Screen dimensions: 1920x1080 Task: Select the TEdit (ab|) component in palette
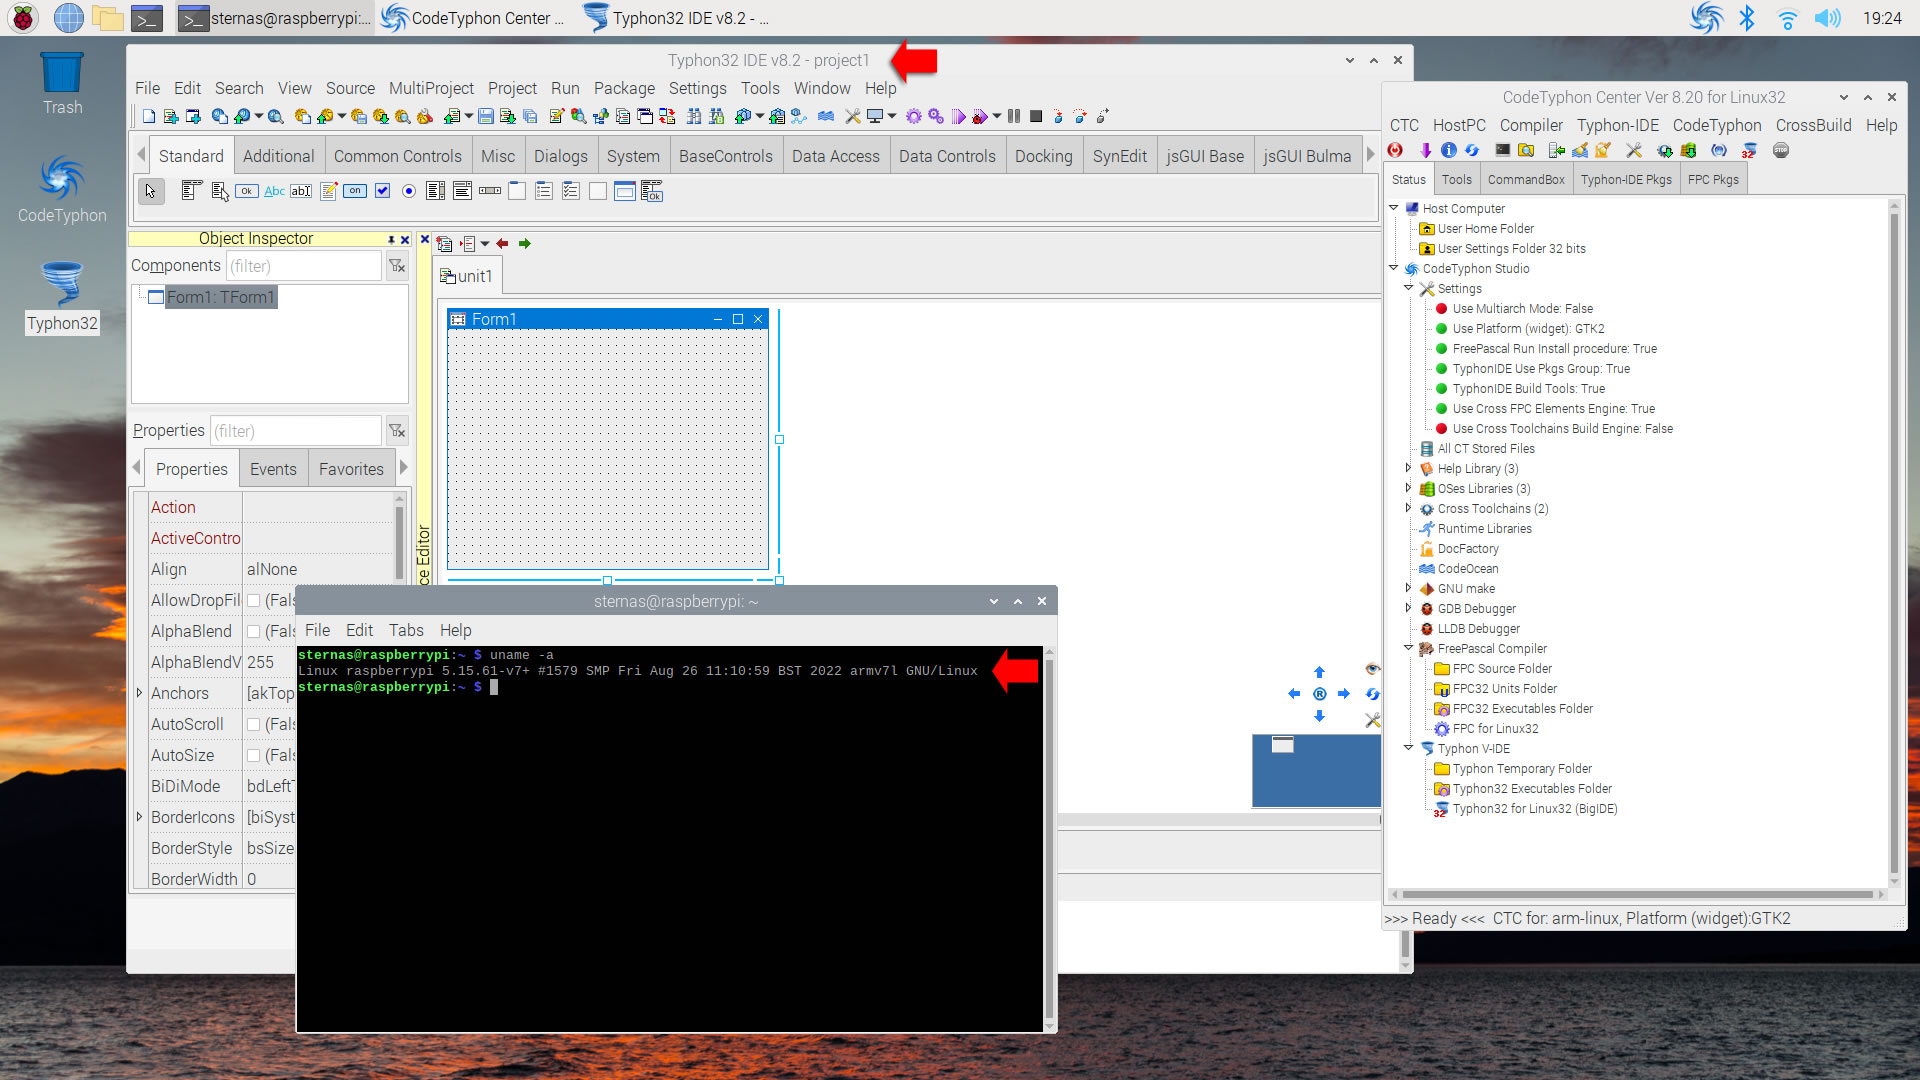[x=301, y=191]
